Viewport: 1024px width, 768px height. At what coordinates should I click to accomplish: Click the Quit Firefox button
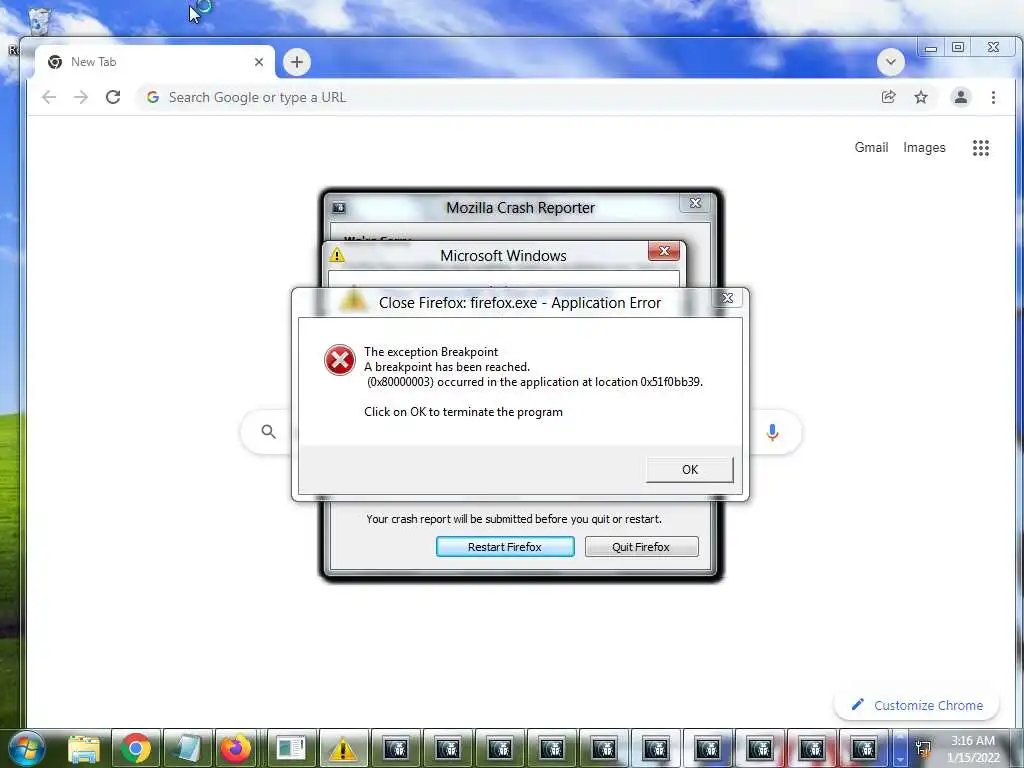(641, 547)
